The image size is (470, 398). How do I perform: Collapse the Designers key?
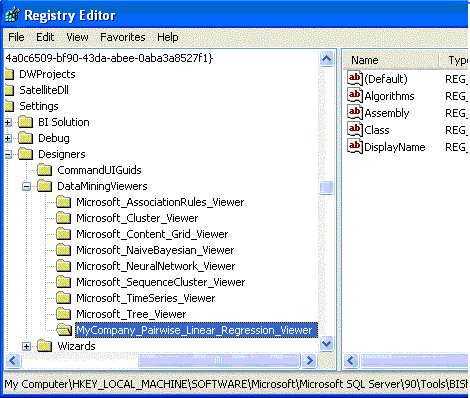click(8, 154)
